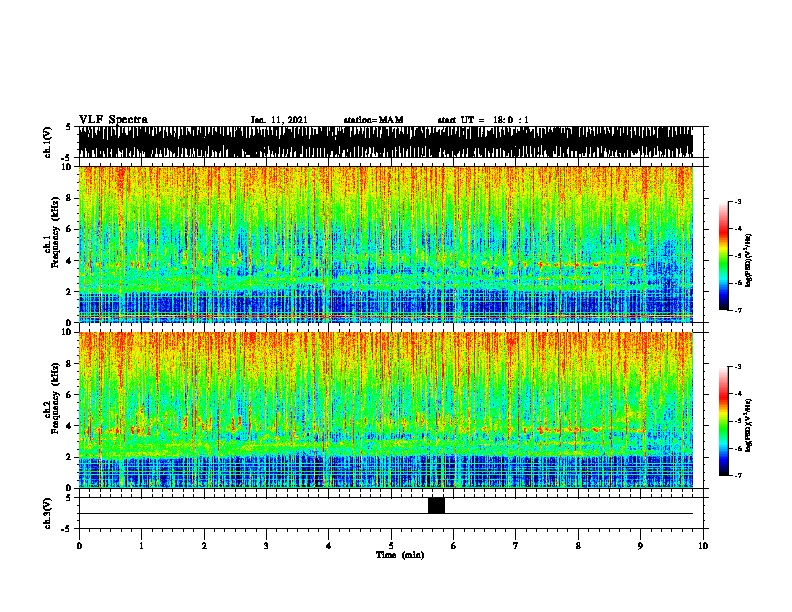Click the "ch.1(V)" axis label
This screenshot has width=792, height=612.
click(x=47, y=142)
